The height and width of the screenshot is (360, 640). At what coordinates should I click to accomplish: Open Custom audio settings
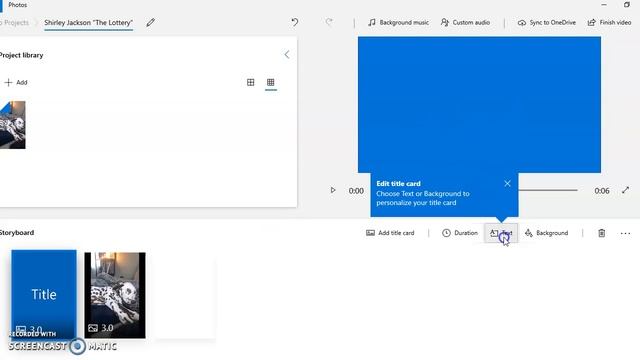[465, 22]
